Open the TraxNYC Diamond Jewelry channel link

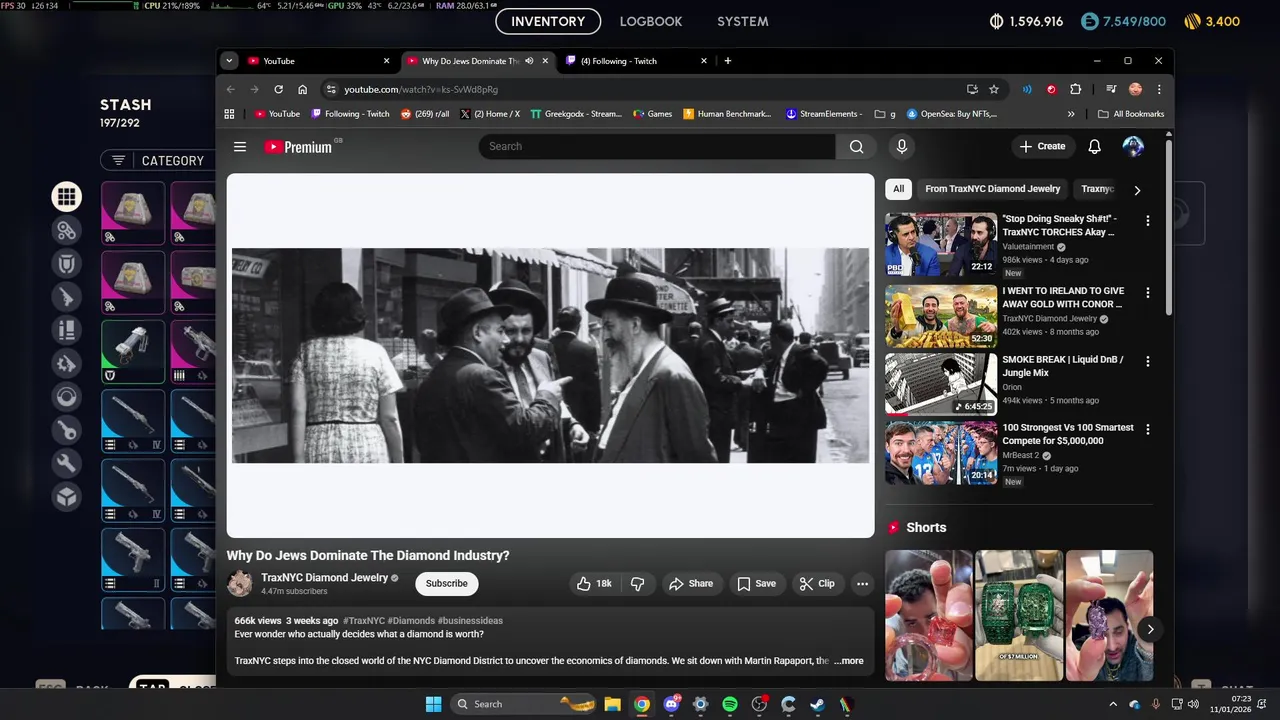pos(324,577)
